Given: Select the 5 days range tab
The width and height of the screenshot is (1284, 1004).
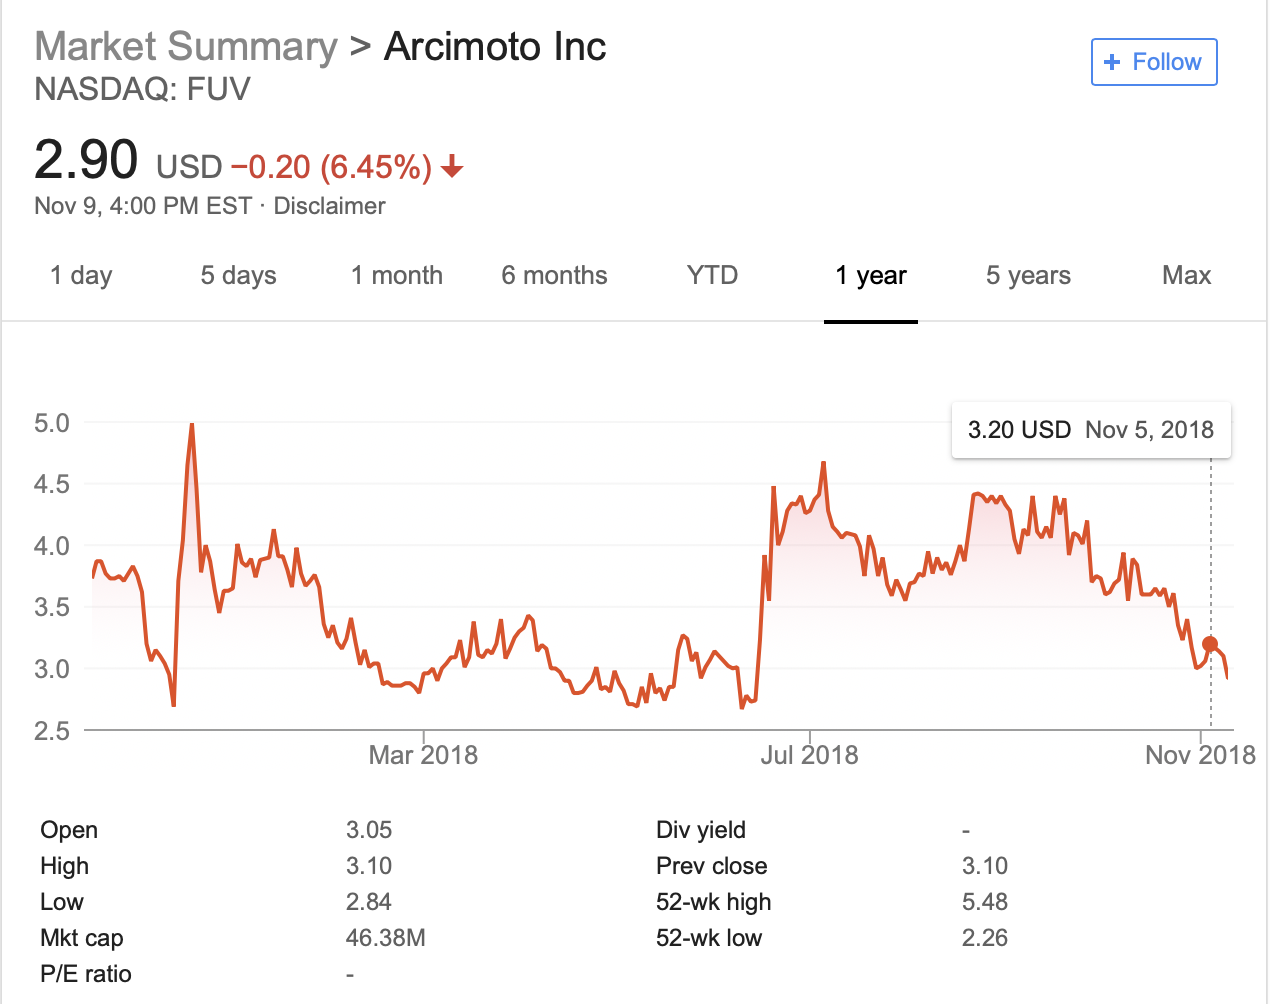Looking at the screenshot, I should [238, 275].
